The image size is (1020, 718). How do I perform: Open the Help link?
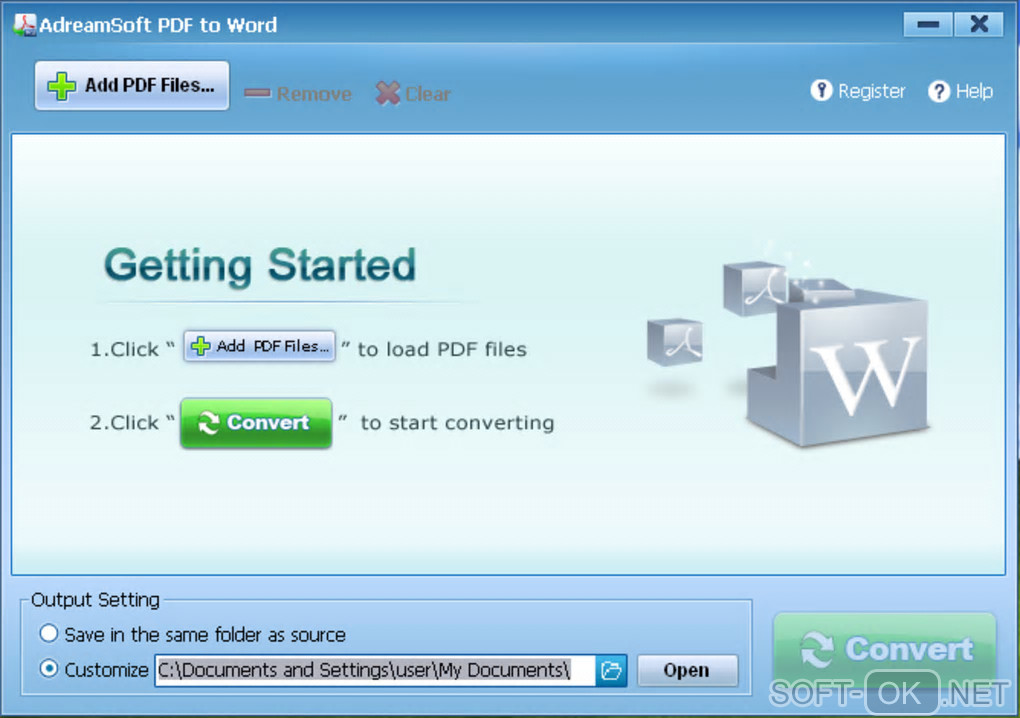961,91
